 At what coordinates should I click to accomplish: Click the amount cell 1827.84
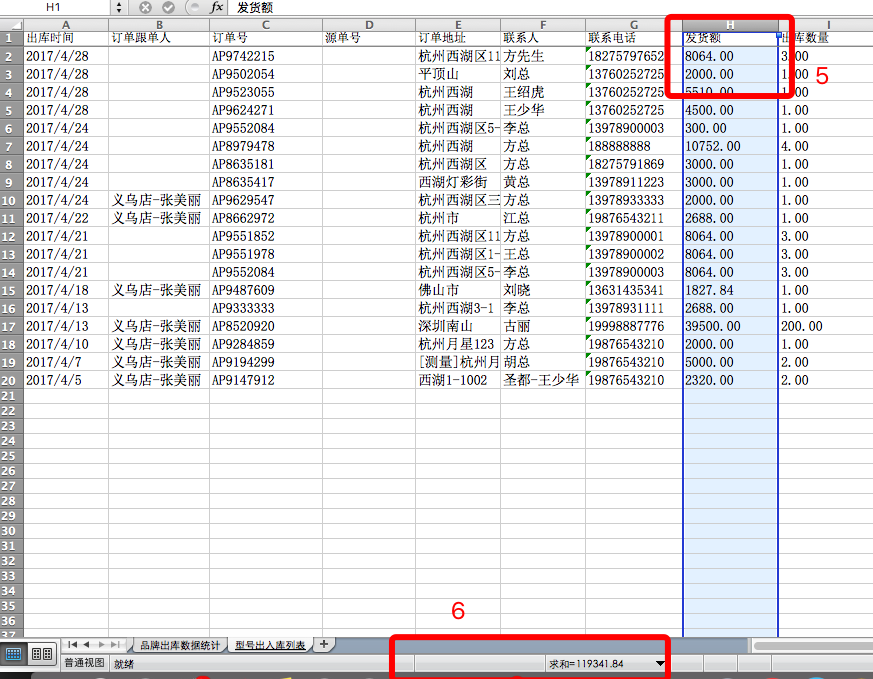pyautogui.click(x=730, y=290)
